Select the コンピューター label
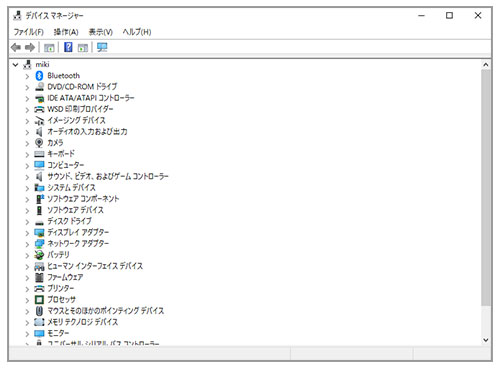 pos(66,165)
